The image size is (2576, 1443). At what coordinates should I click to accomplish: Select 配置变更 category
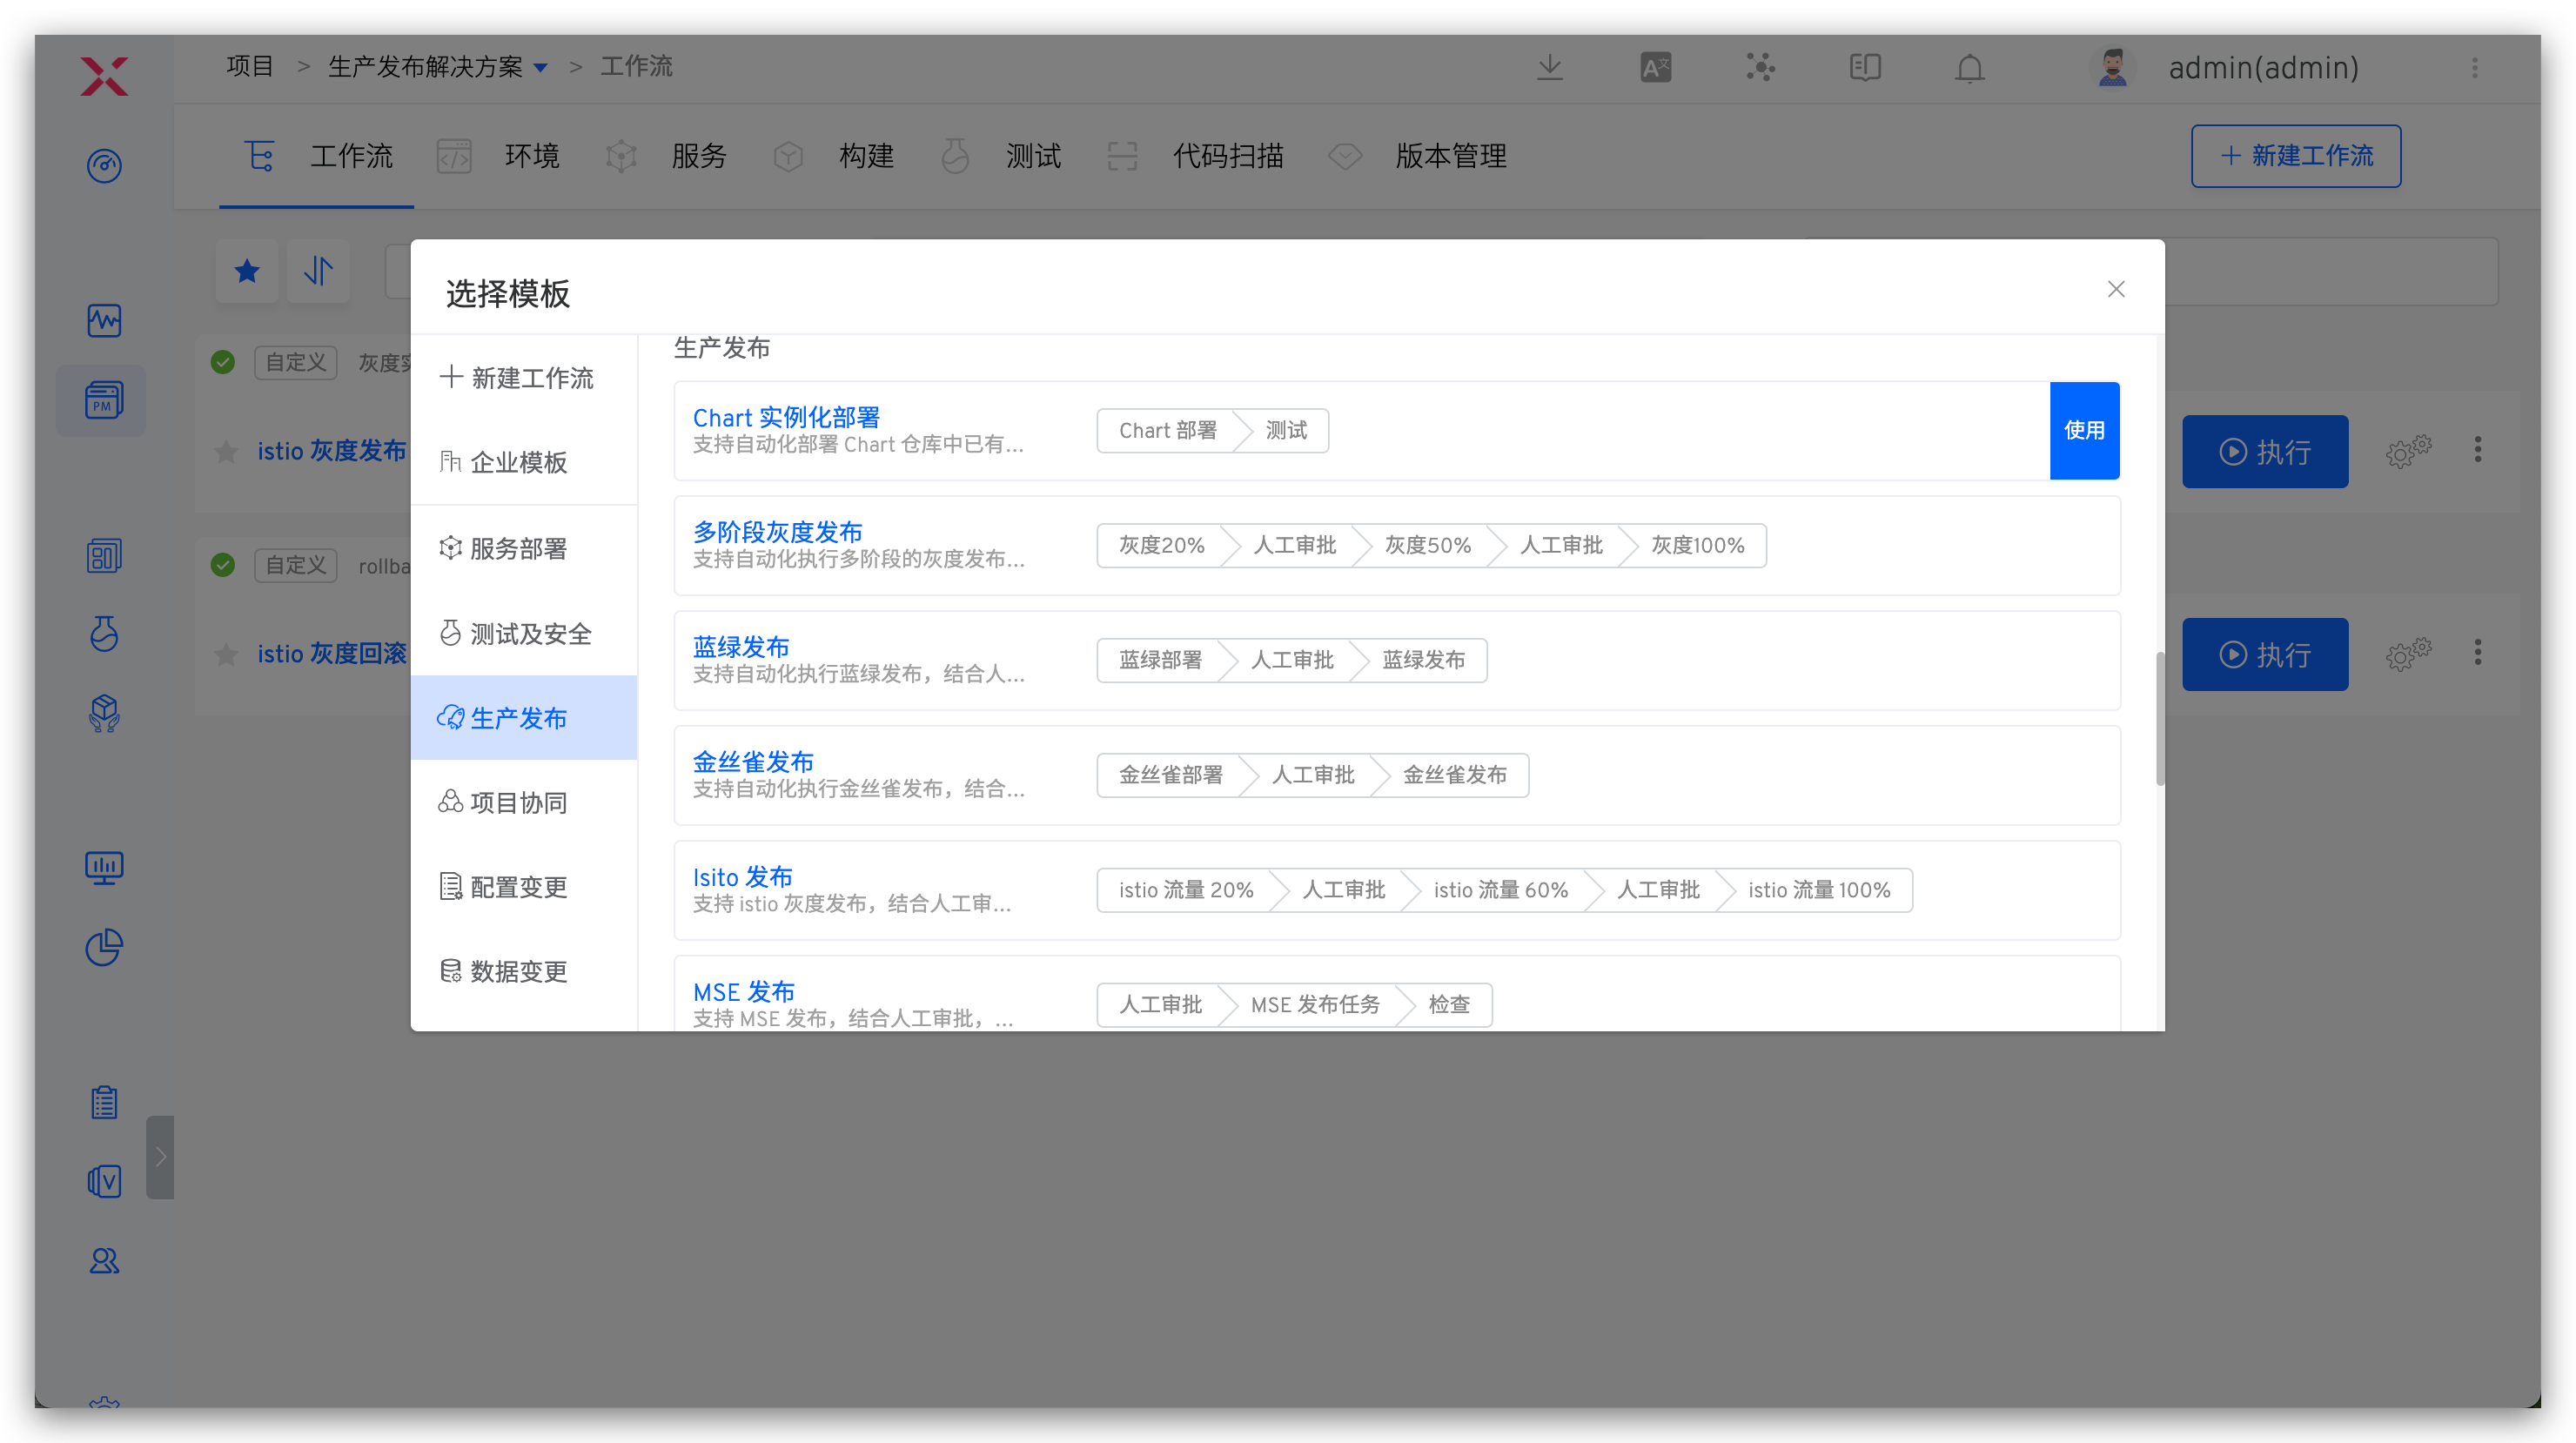[524, 886]
